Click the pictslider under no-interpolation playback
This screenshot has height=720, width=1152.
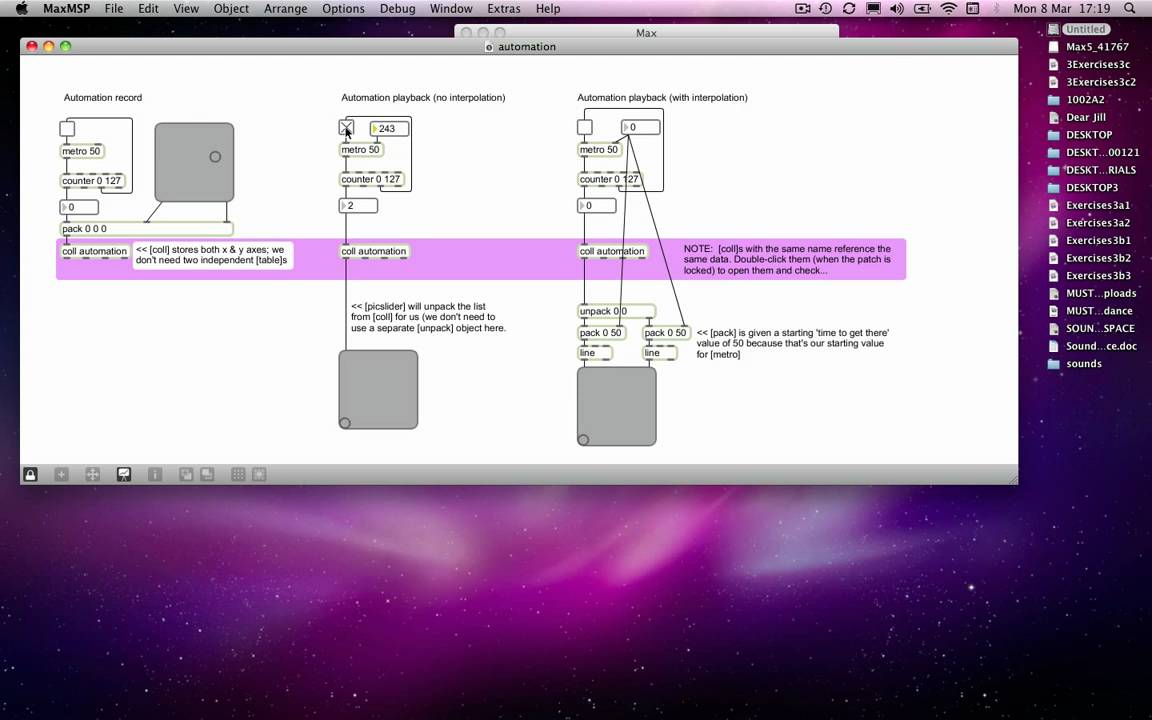click(378, 389)
